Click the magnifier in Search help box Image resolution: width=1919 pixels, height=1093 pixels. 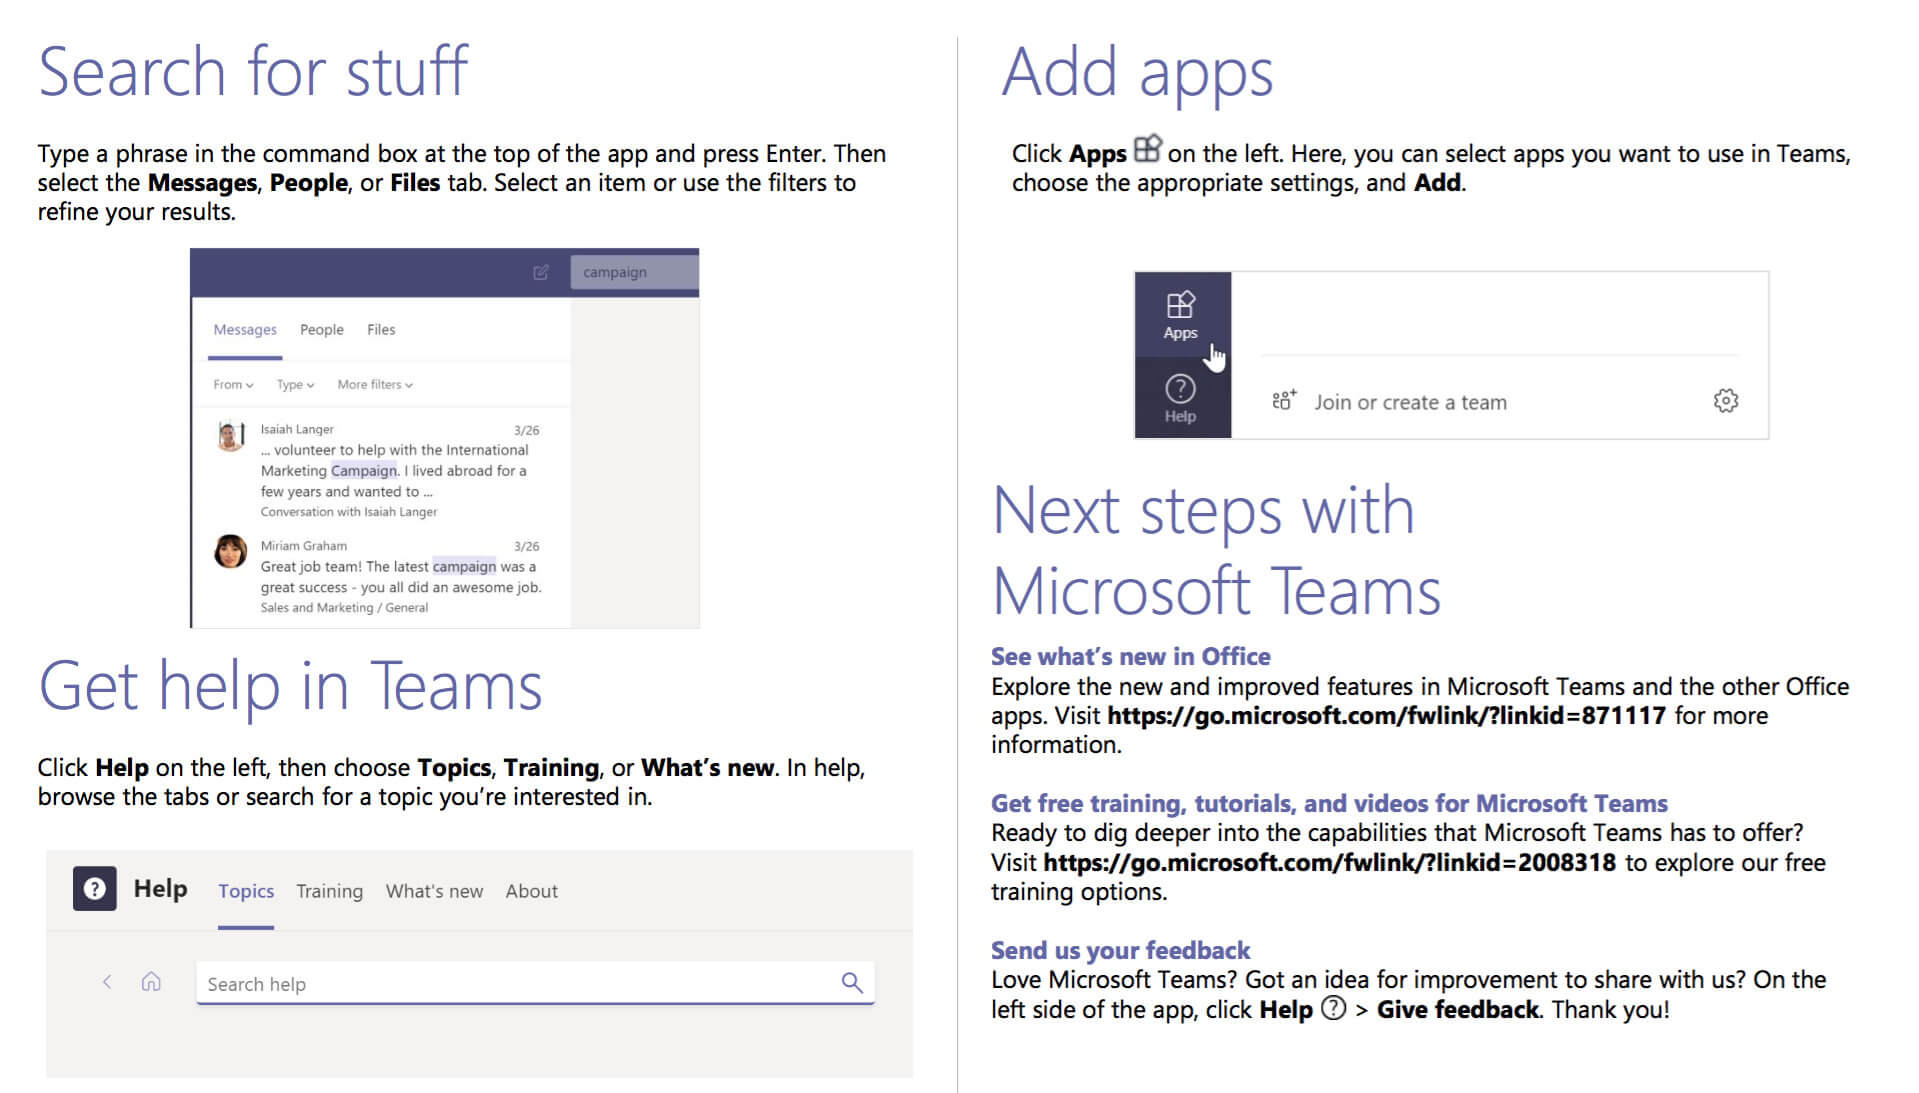tap(851, 983)
